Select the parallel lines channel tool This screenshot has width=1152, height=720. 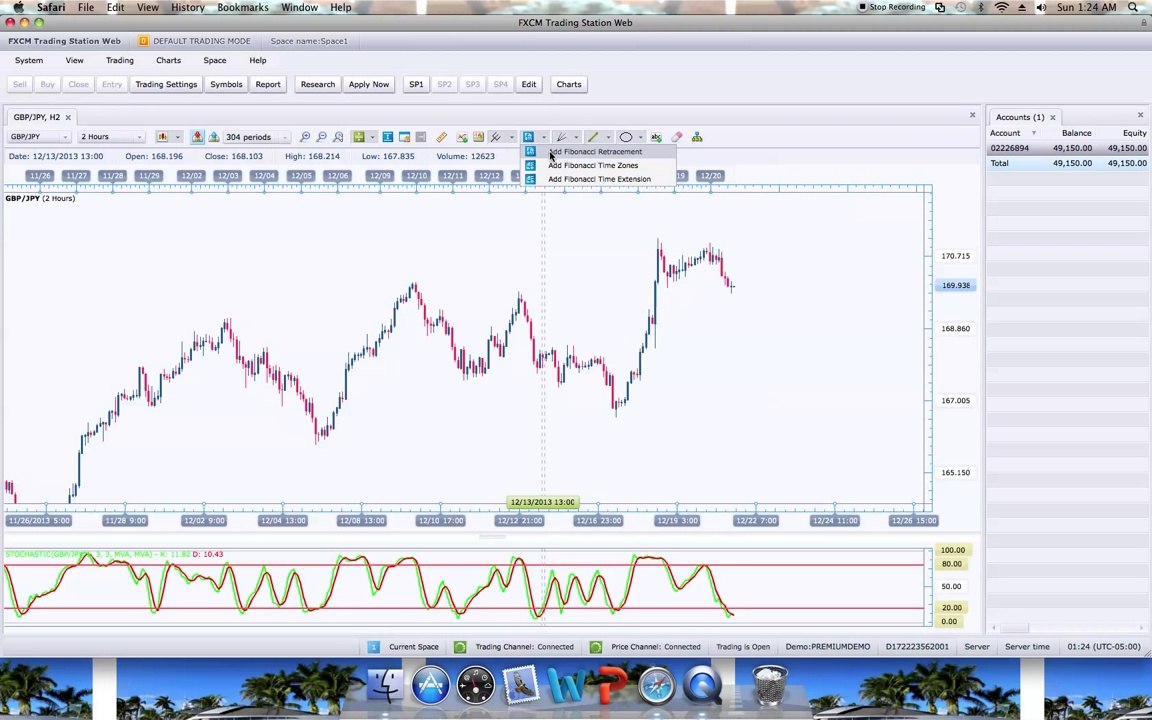click(x=496, y=137)
